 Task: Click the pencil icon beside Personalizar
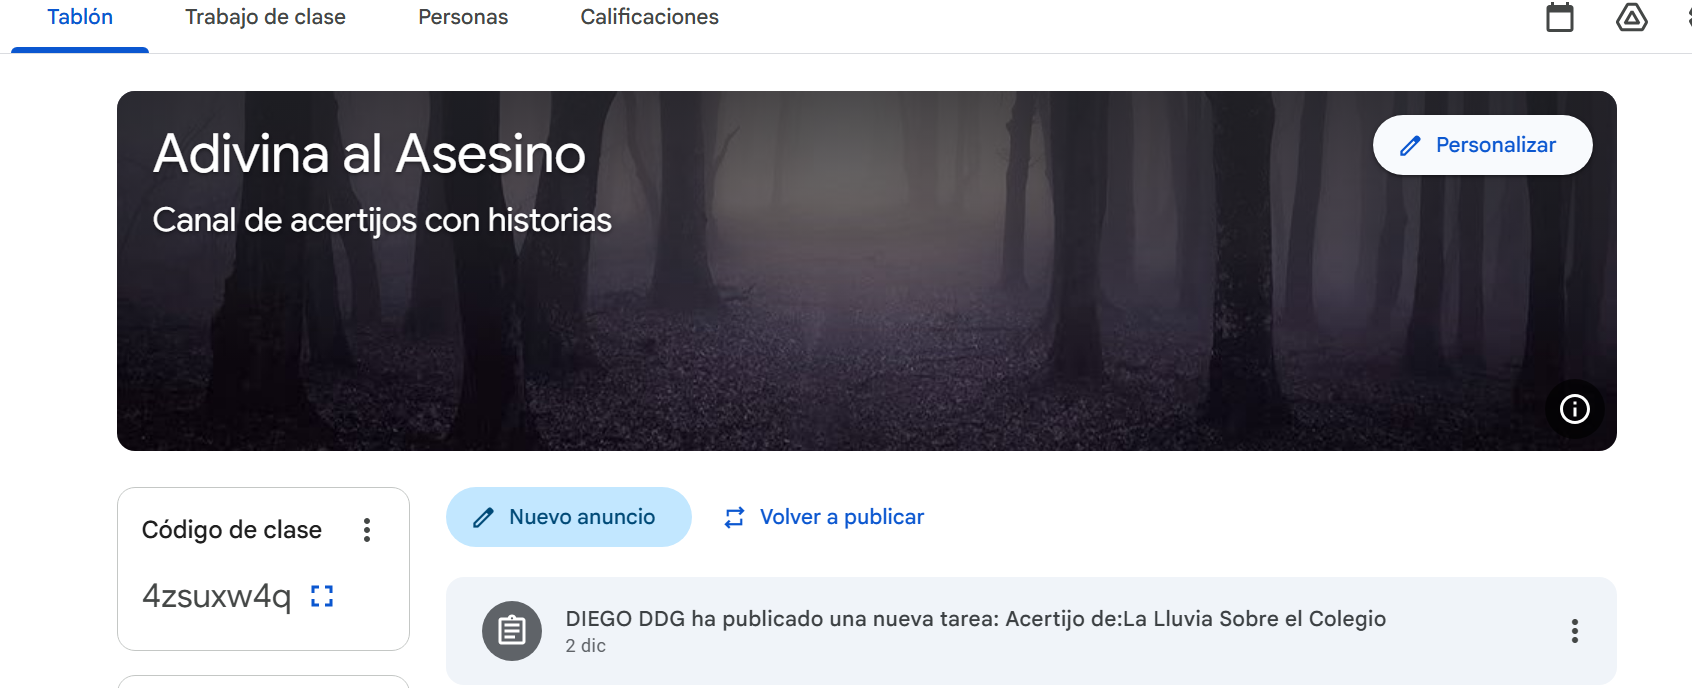pyautogui.click(x=1410, y=146)
